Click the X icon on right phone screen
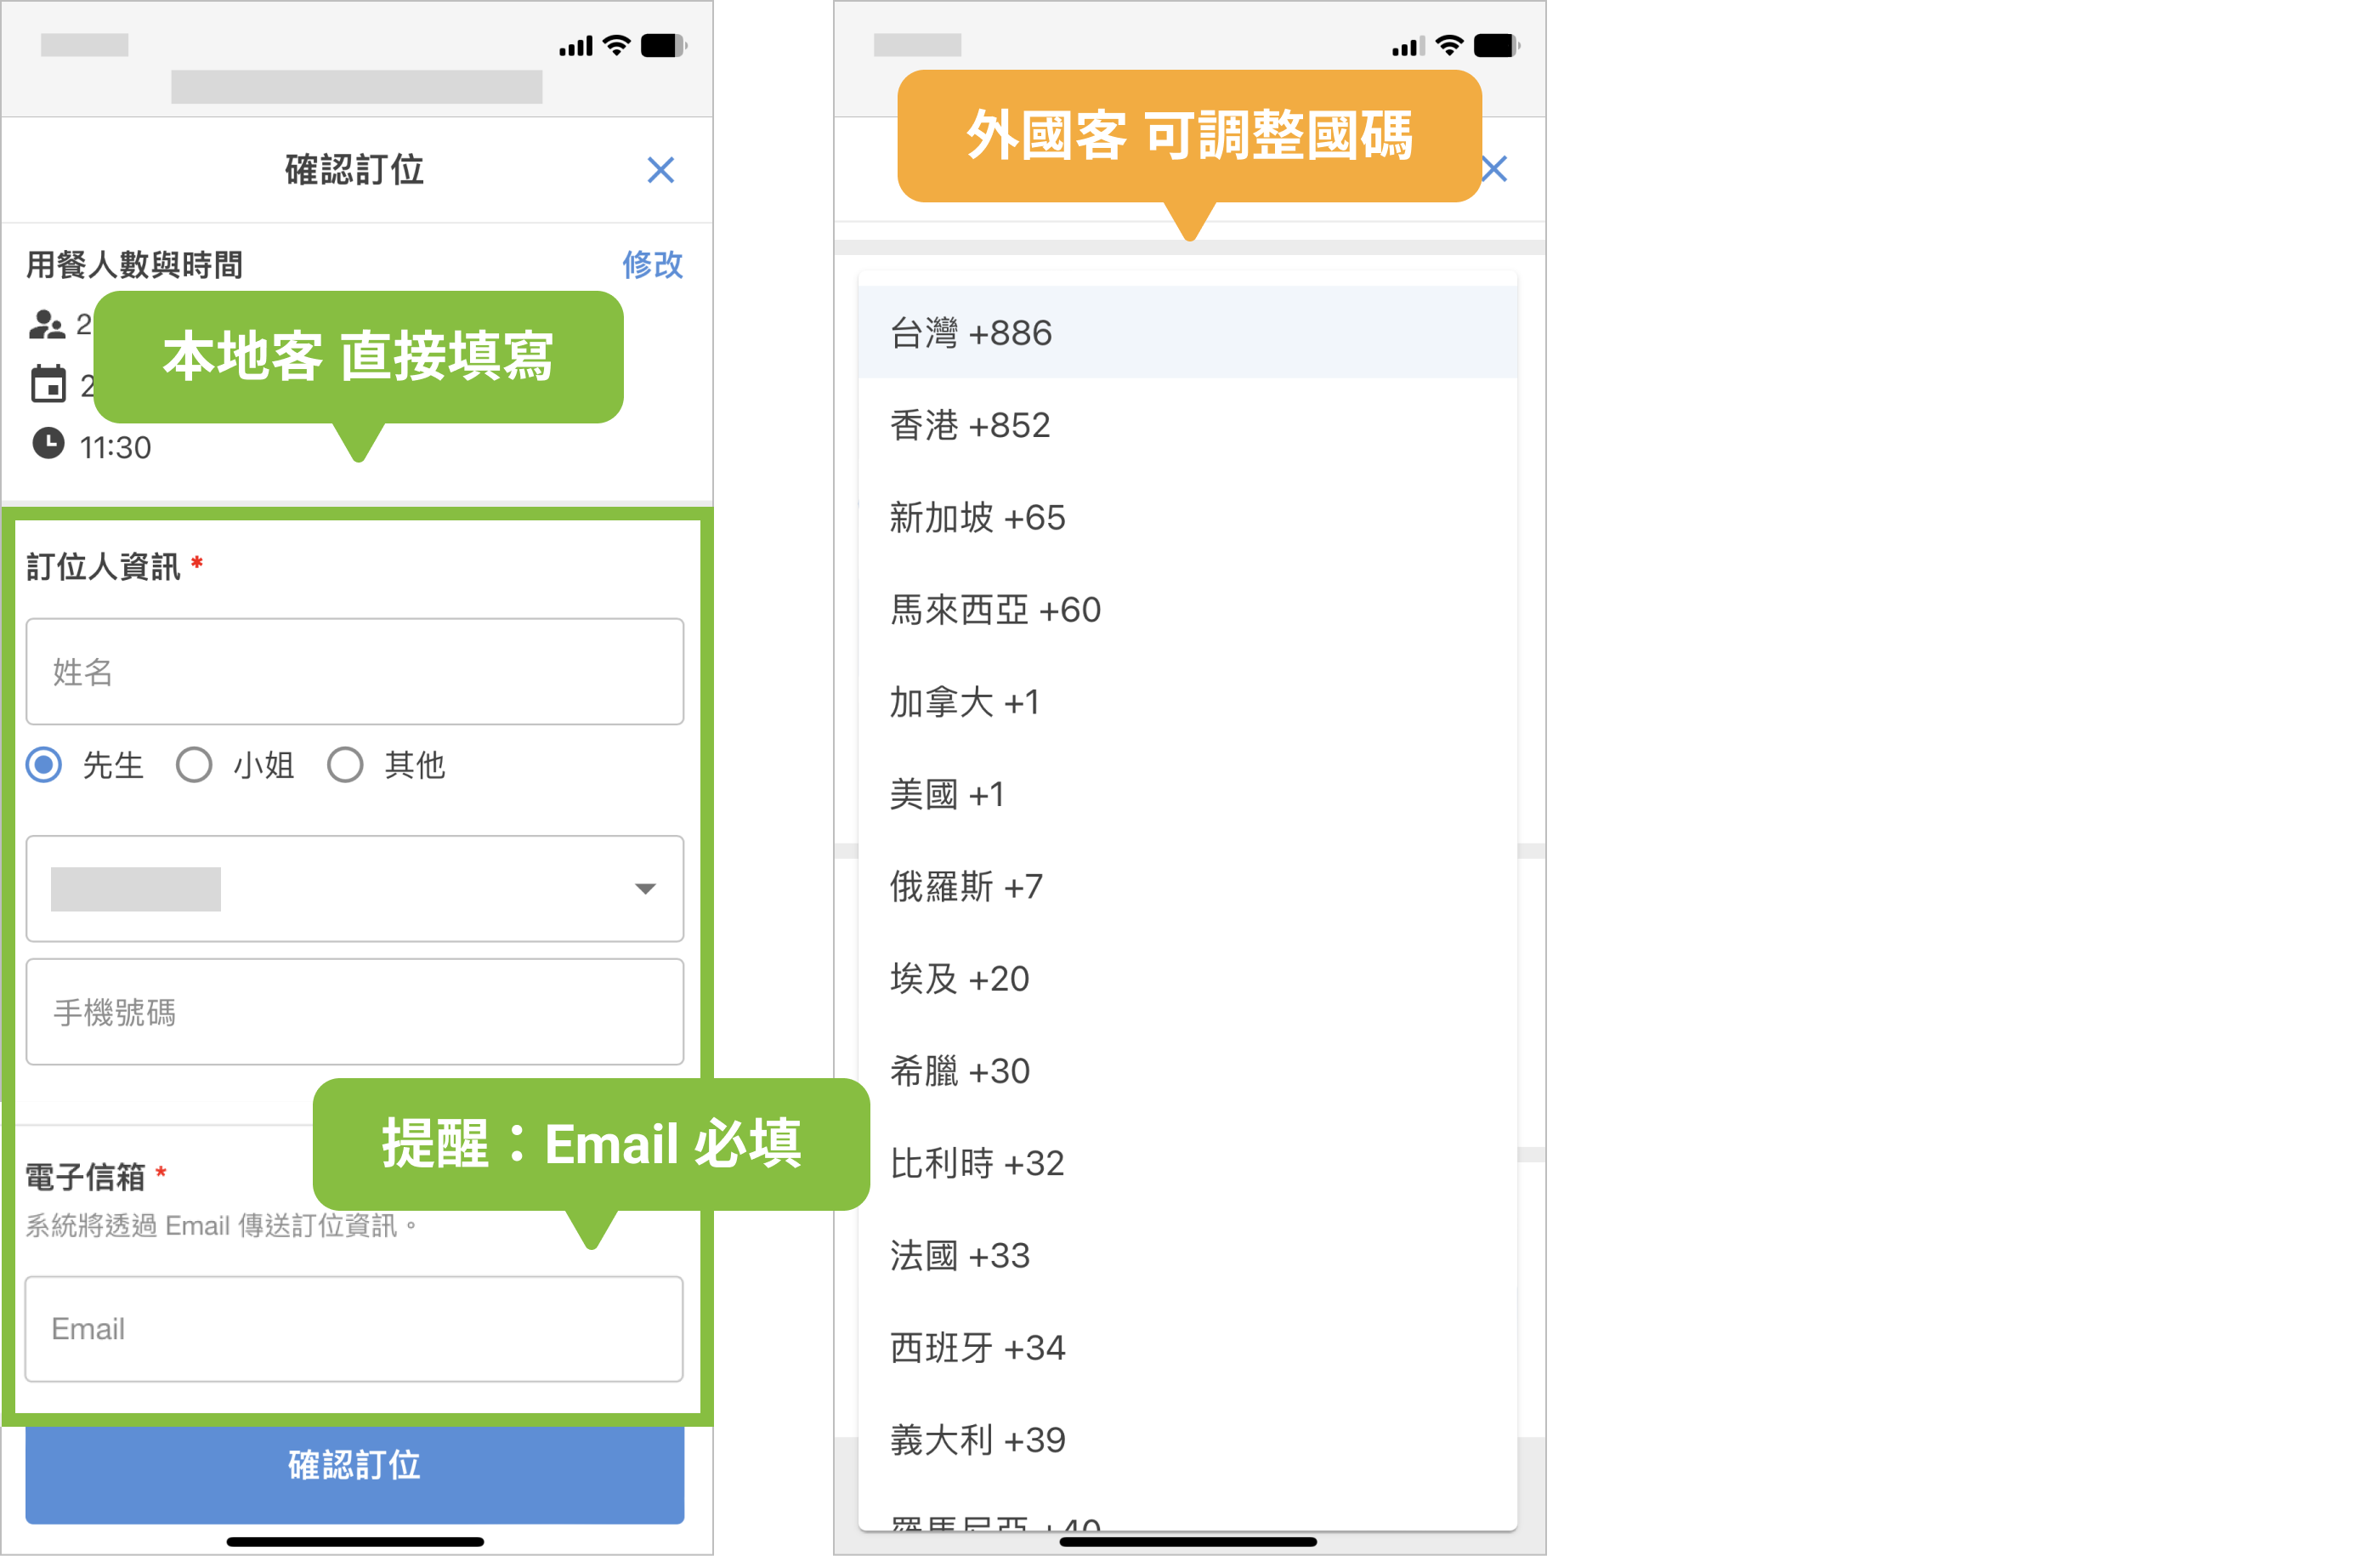2380x1556 pixels. pyautogui.click(x=1495, y=169)
